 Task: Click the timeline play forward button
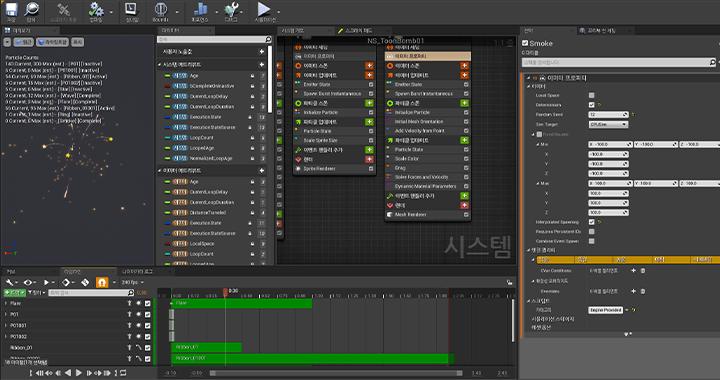pyautogui.click(x=79, y=373)
